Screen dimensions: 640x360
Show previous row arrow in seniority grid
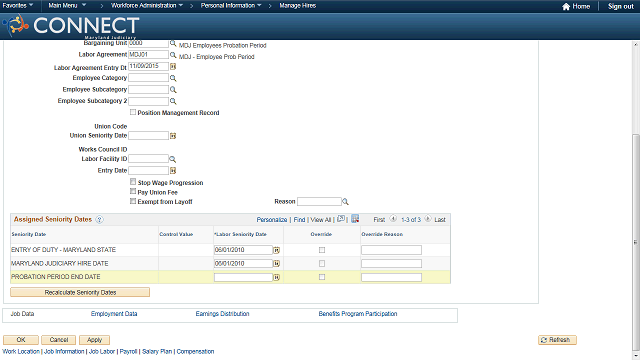[393, 219]
